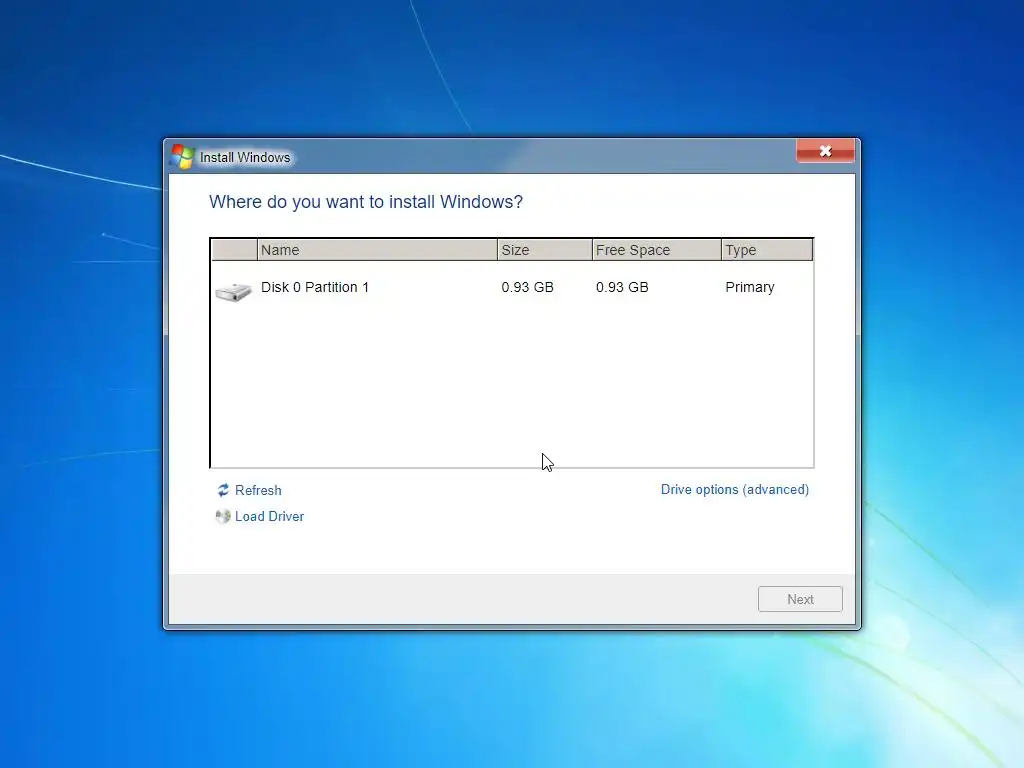Click the Windows logo in the title bar

(x=182, y=157)
